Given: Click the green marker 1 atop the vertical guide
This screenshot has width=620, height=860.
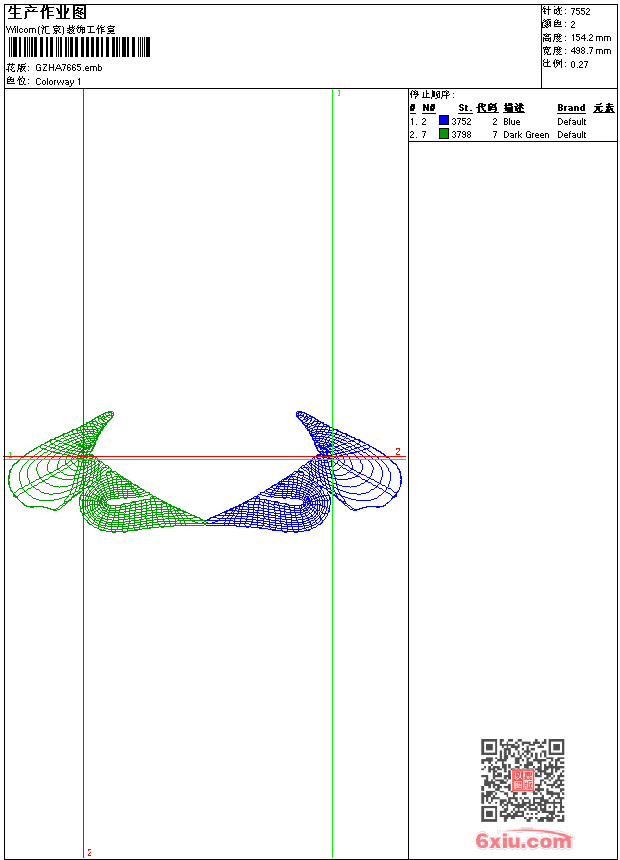Looking at the screenshot, I should tap(339, 93).
